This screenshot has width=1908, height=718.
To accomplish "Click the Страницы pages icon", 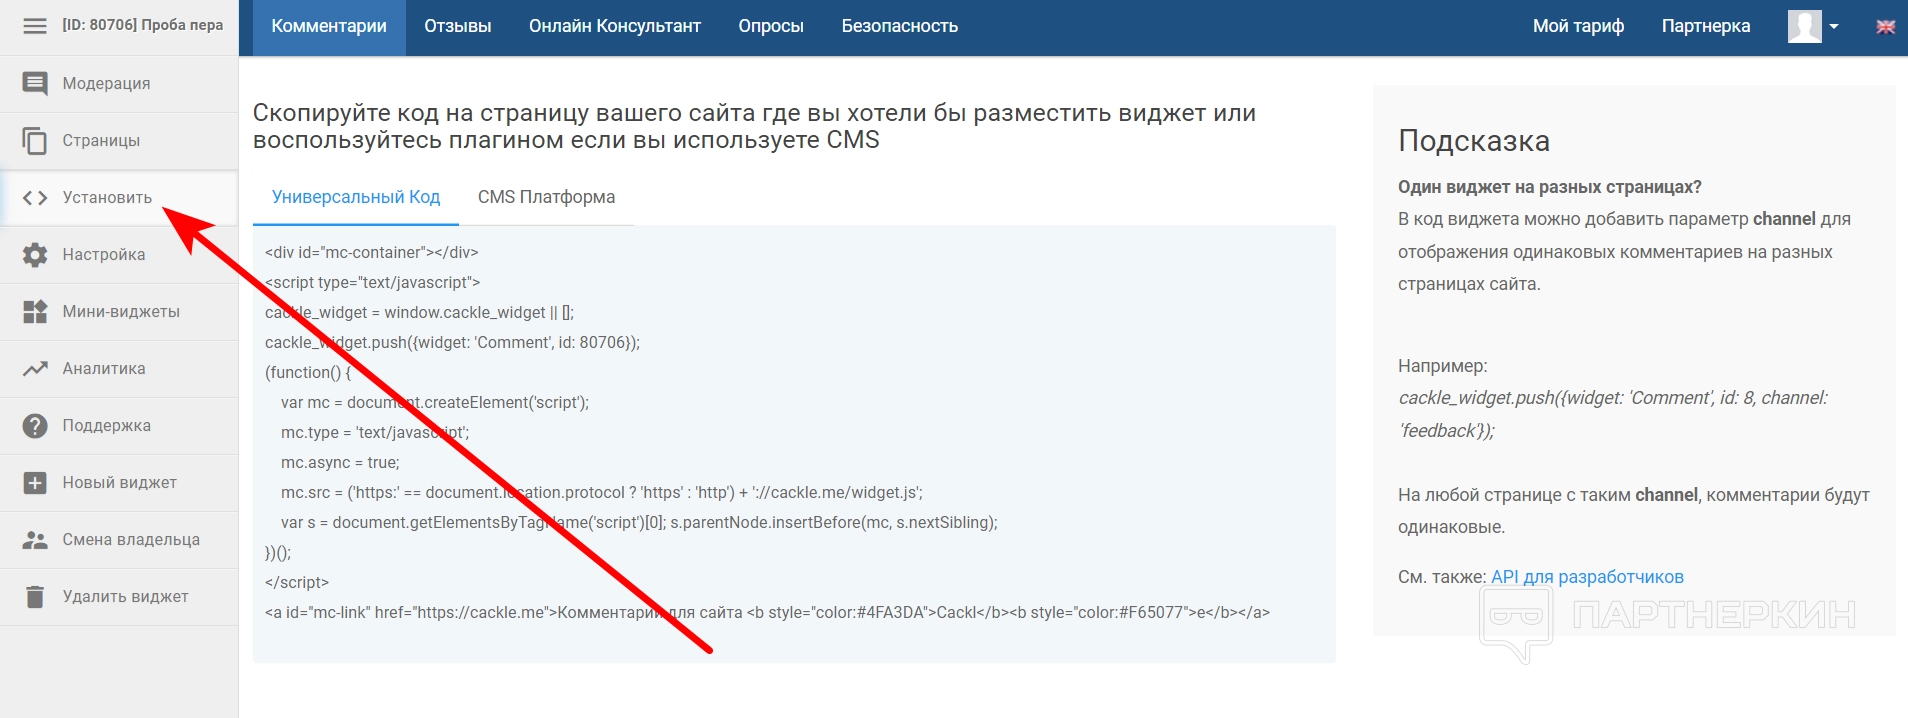I will (x=35, y=141).
